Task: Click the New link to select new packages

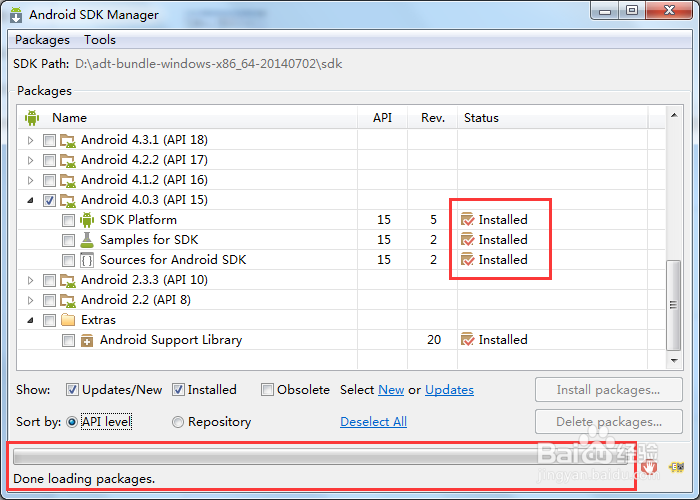Action: point(391,390)
